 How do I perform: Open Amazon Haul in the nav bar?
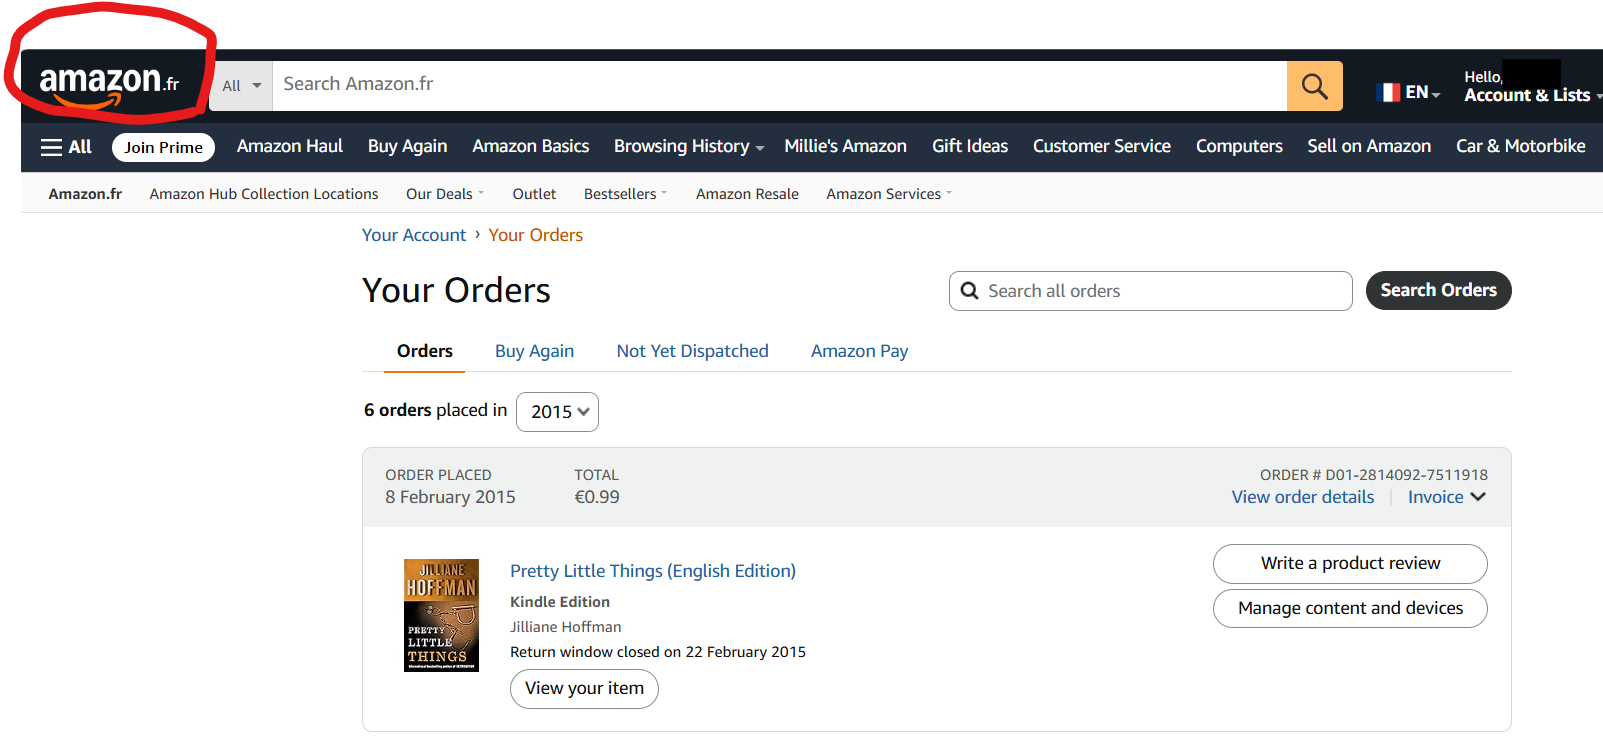tap(290, 146)
